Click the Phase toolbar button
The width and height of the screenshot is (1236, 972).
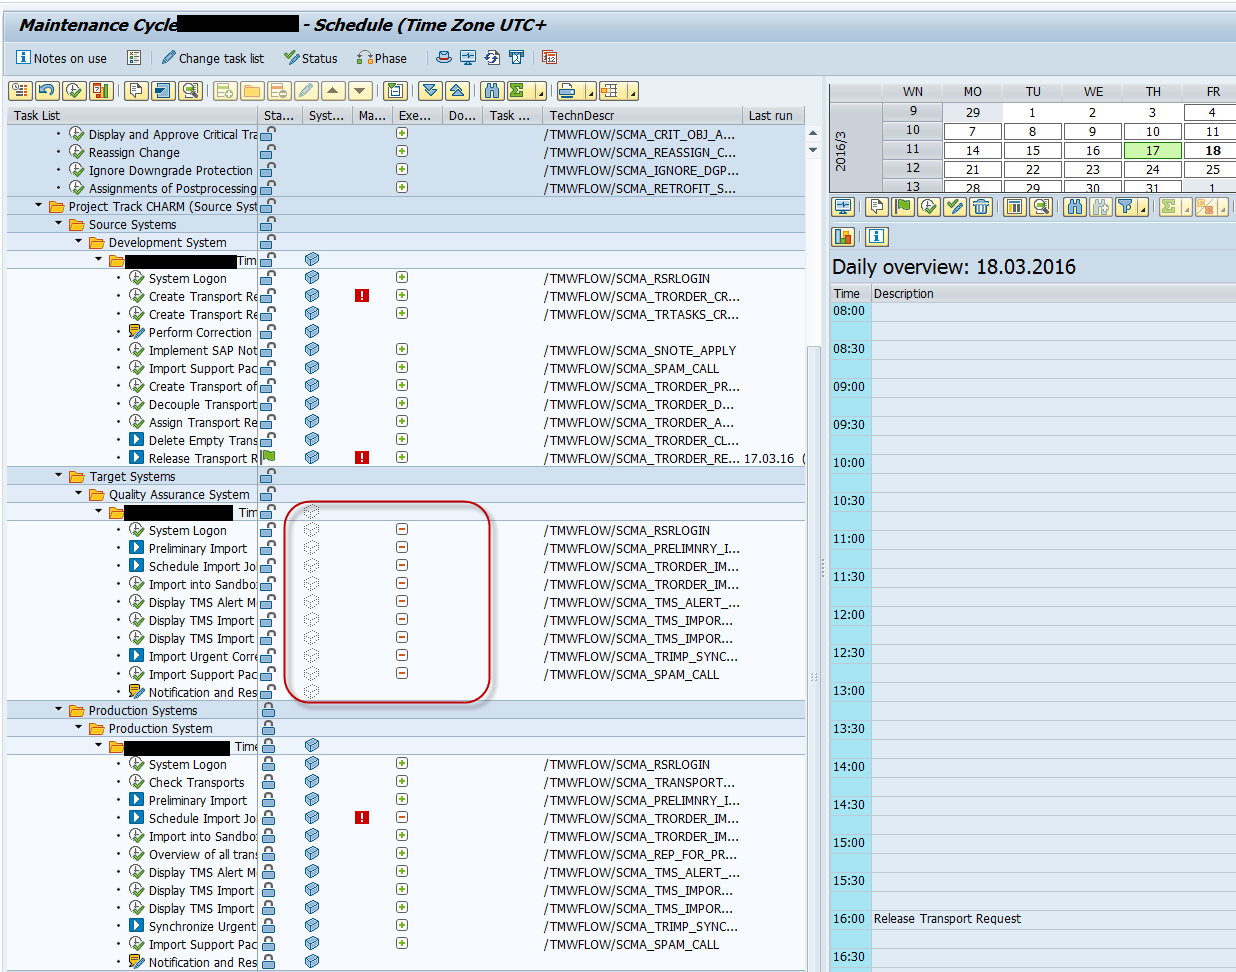point(382,58)
